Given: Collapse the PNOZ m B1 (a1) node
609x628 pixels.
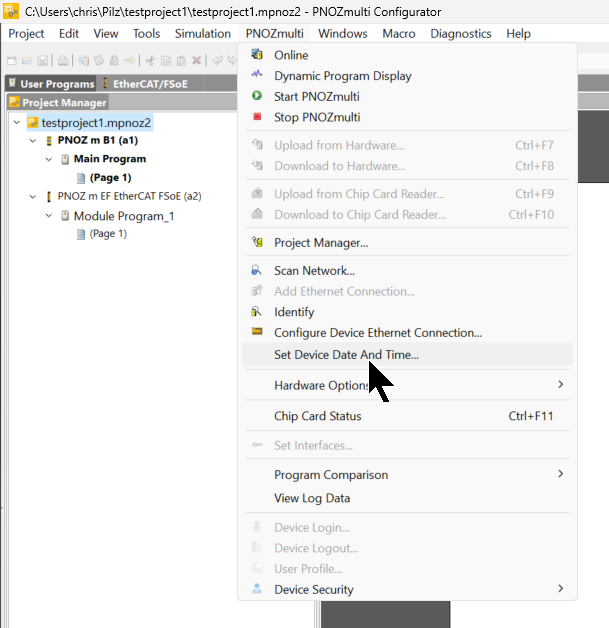Looking at the screenshot, I should click(x=33, y=141).
